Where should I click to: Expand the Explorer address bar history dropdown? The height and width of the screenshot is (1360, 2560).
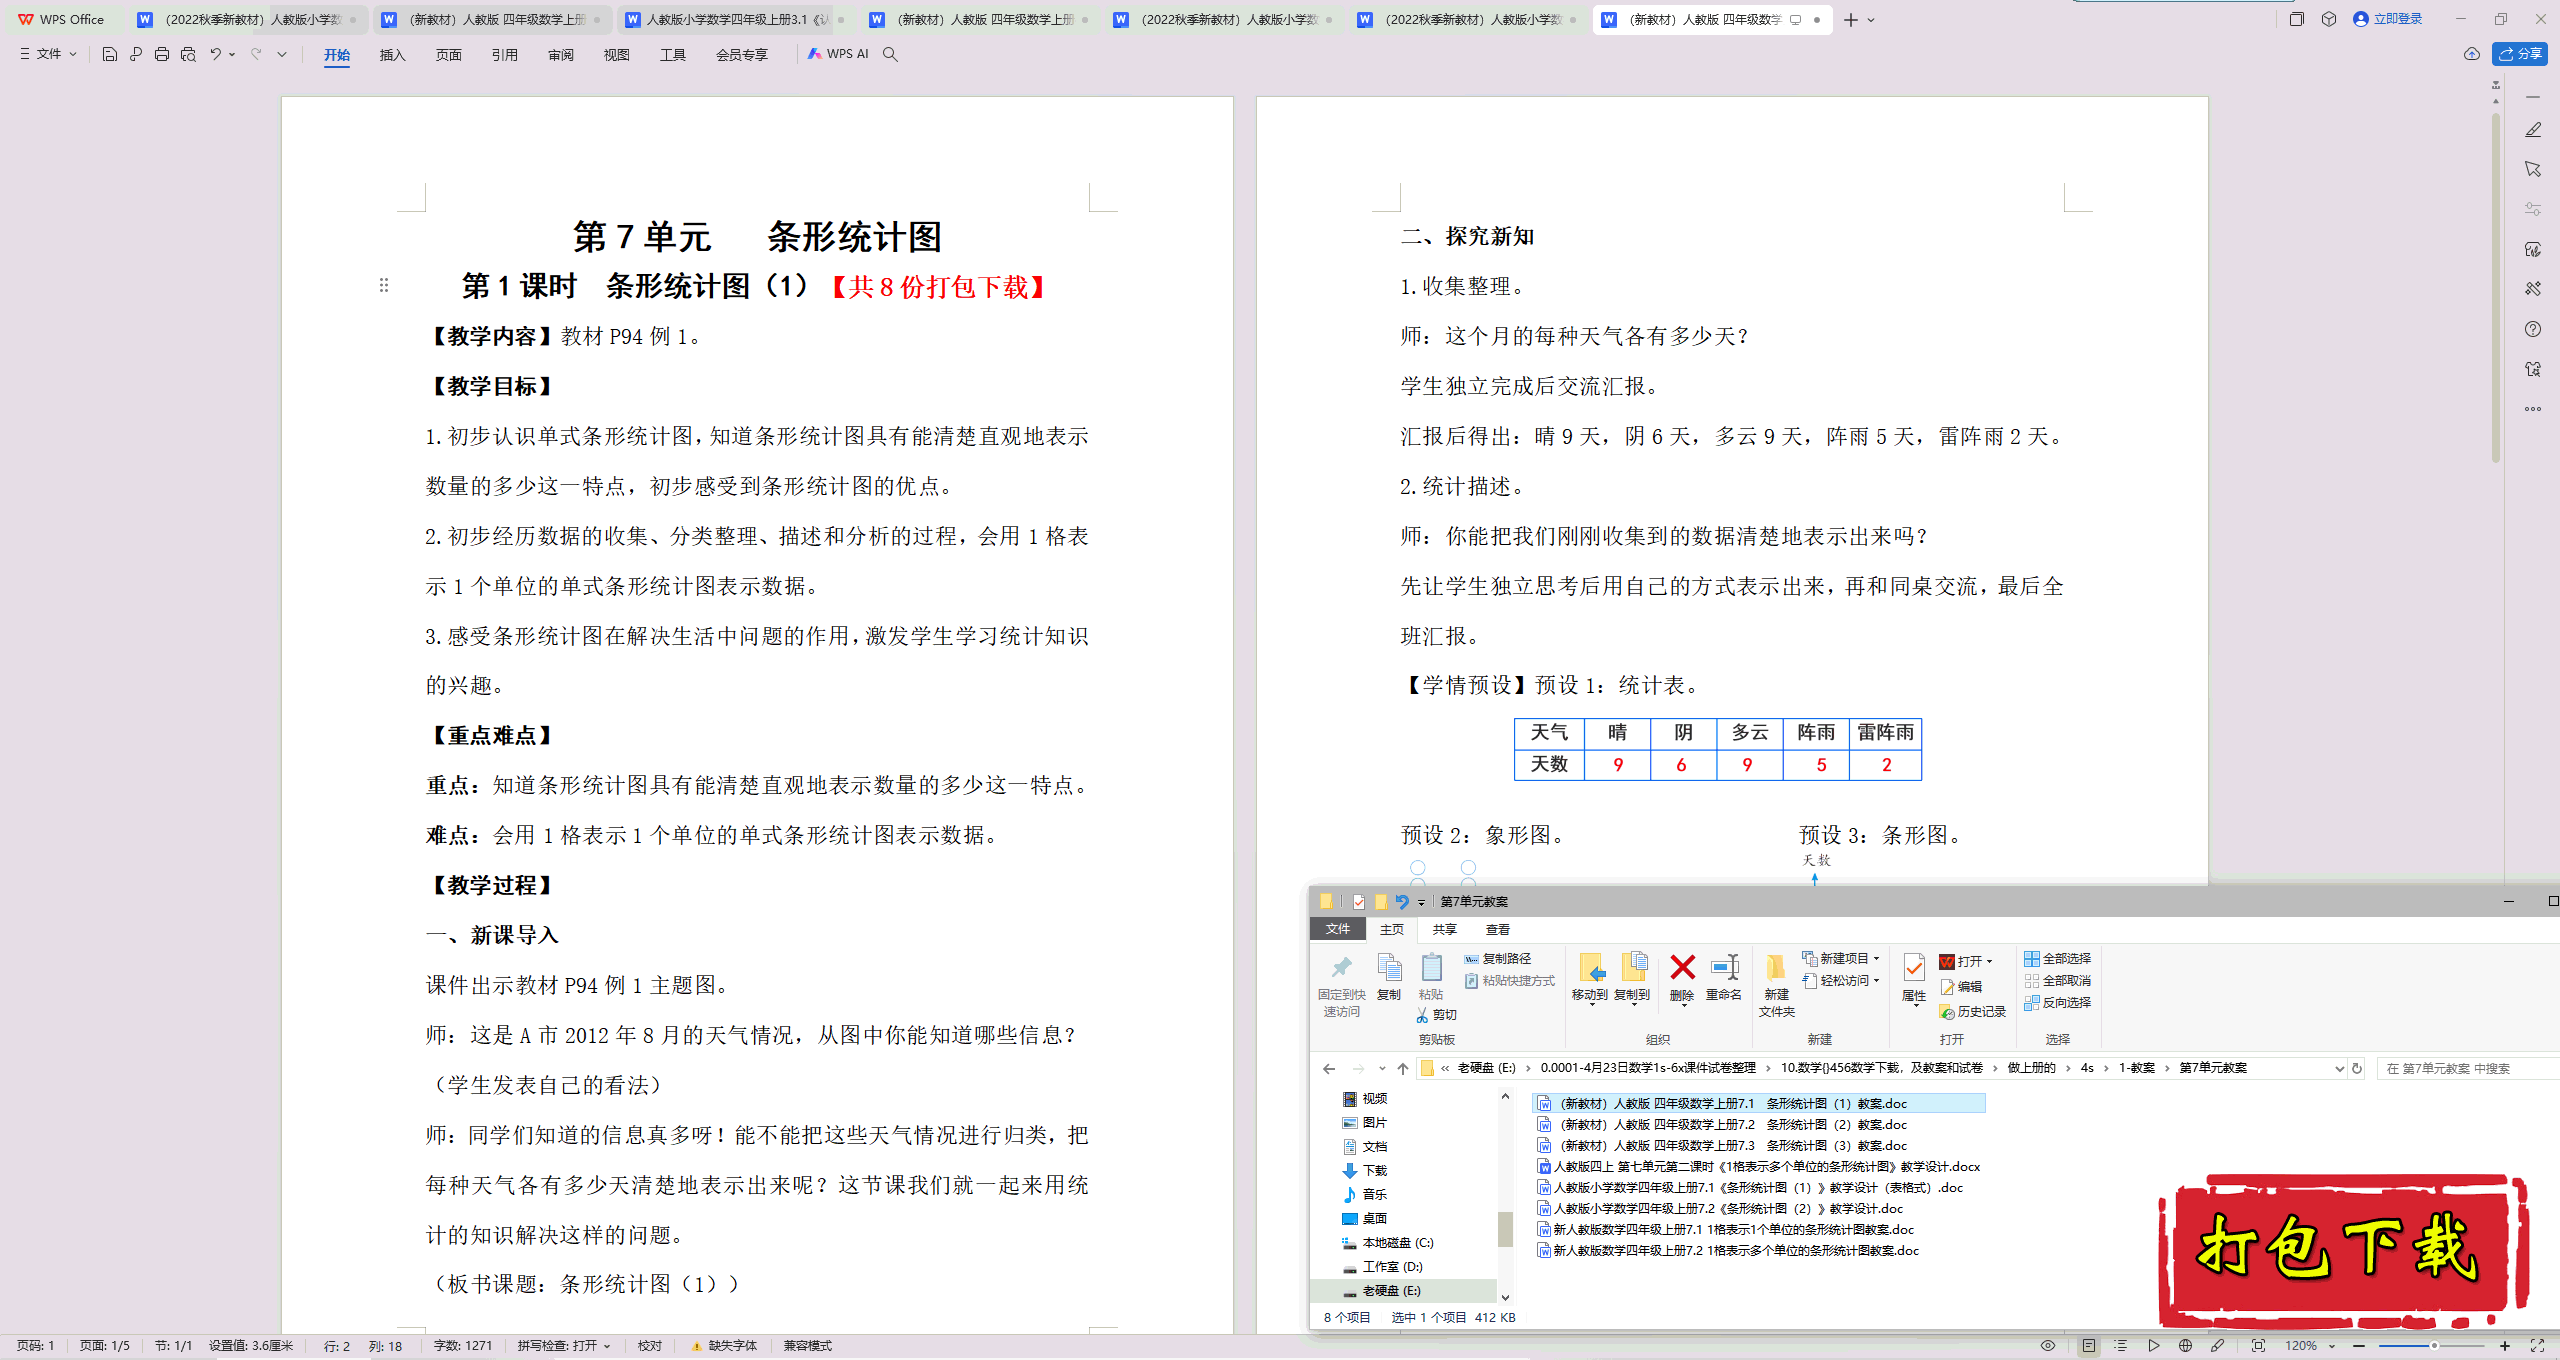[2339, 1069]
